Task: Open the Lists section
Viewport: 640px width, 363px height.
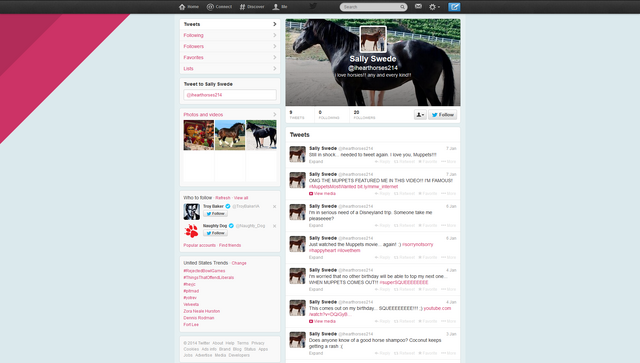Action: (230, 68)
